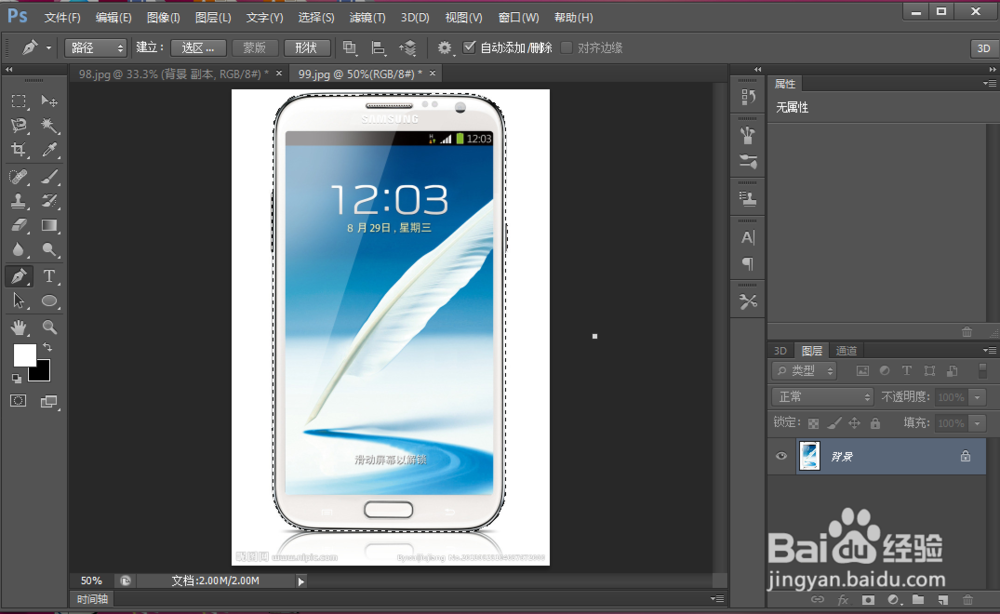
Task: Select the Hand tool
Action: 18,328
